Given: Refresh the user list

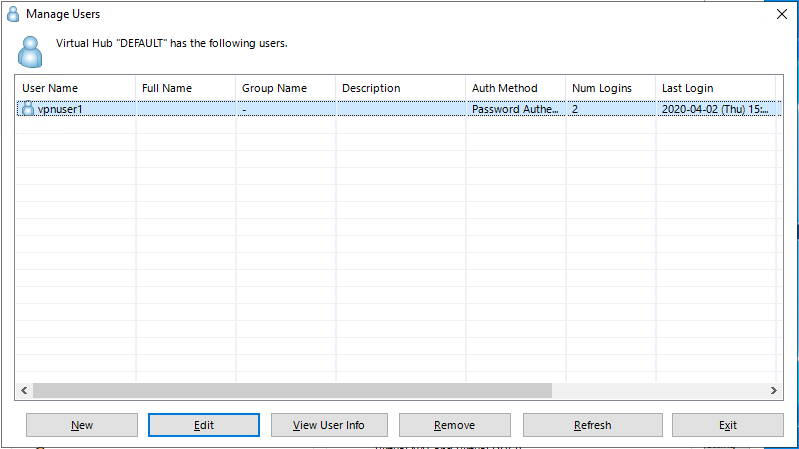Looking at the screenshot, I should pos(592,425).
